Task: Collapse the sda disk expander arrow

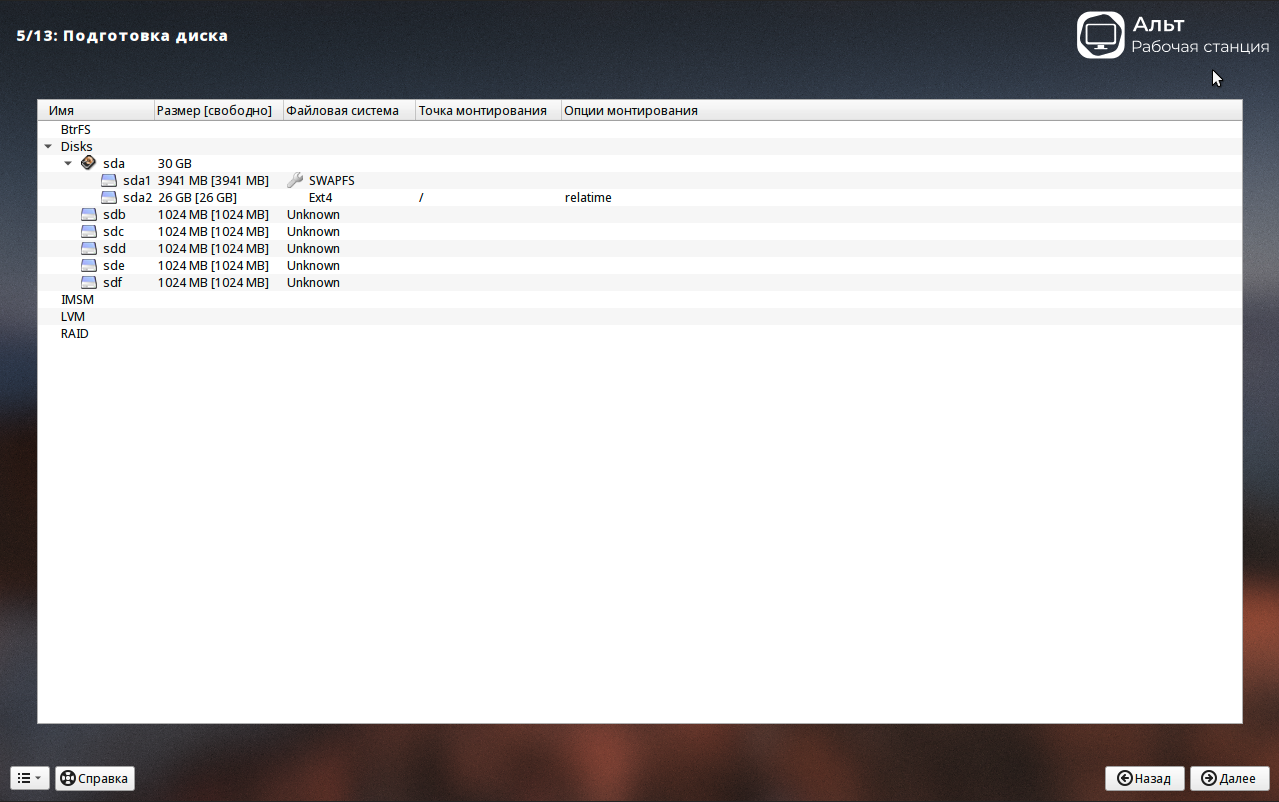Action: click(x=68, y=163)
